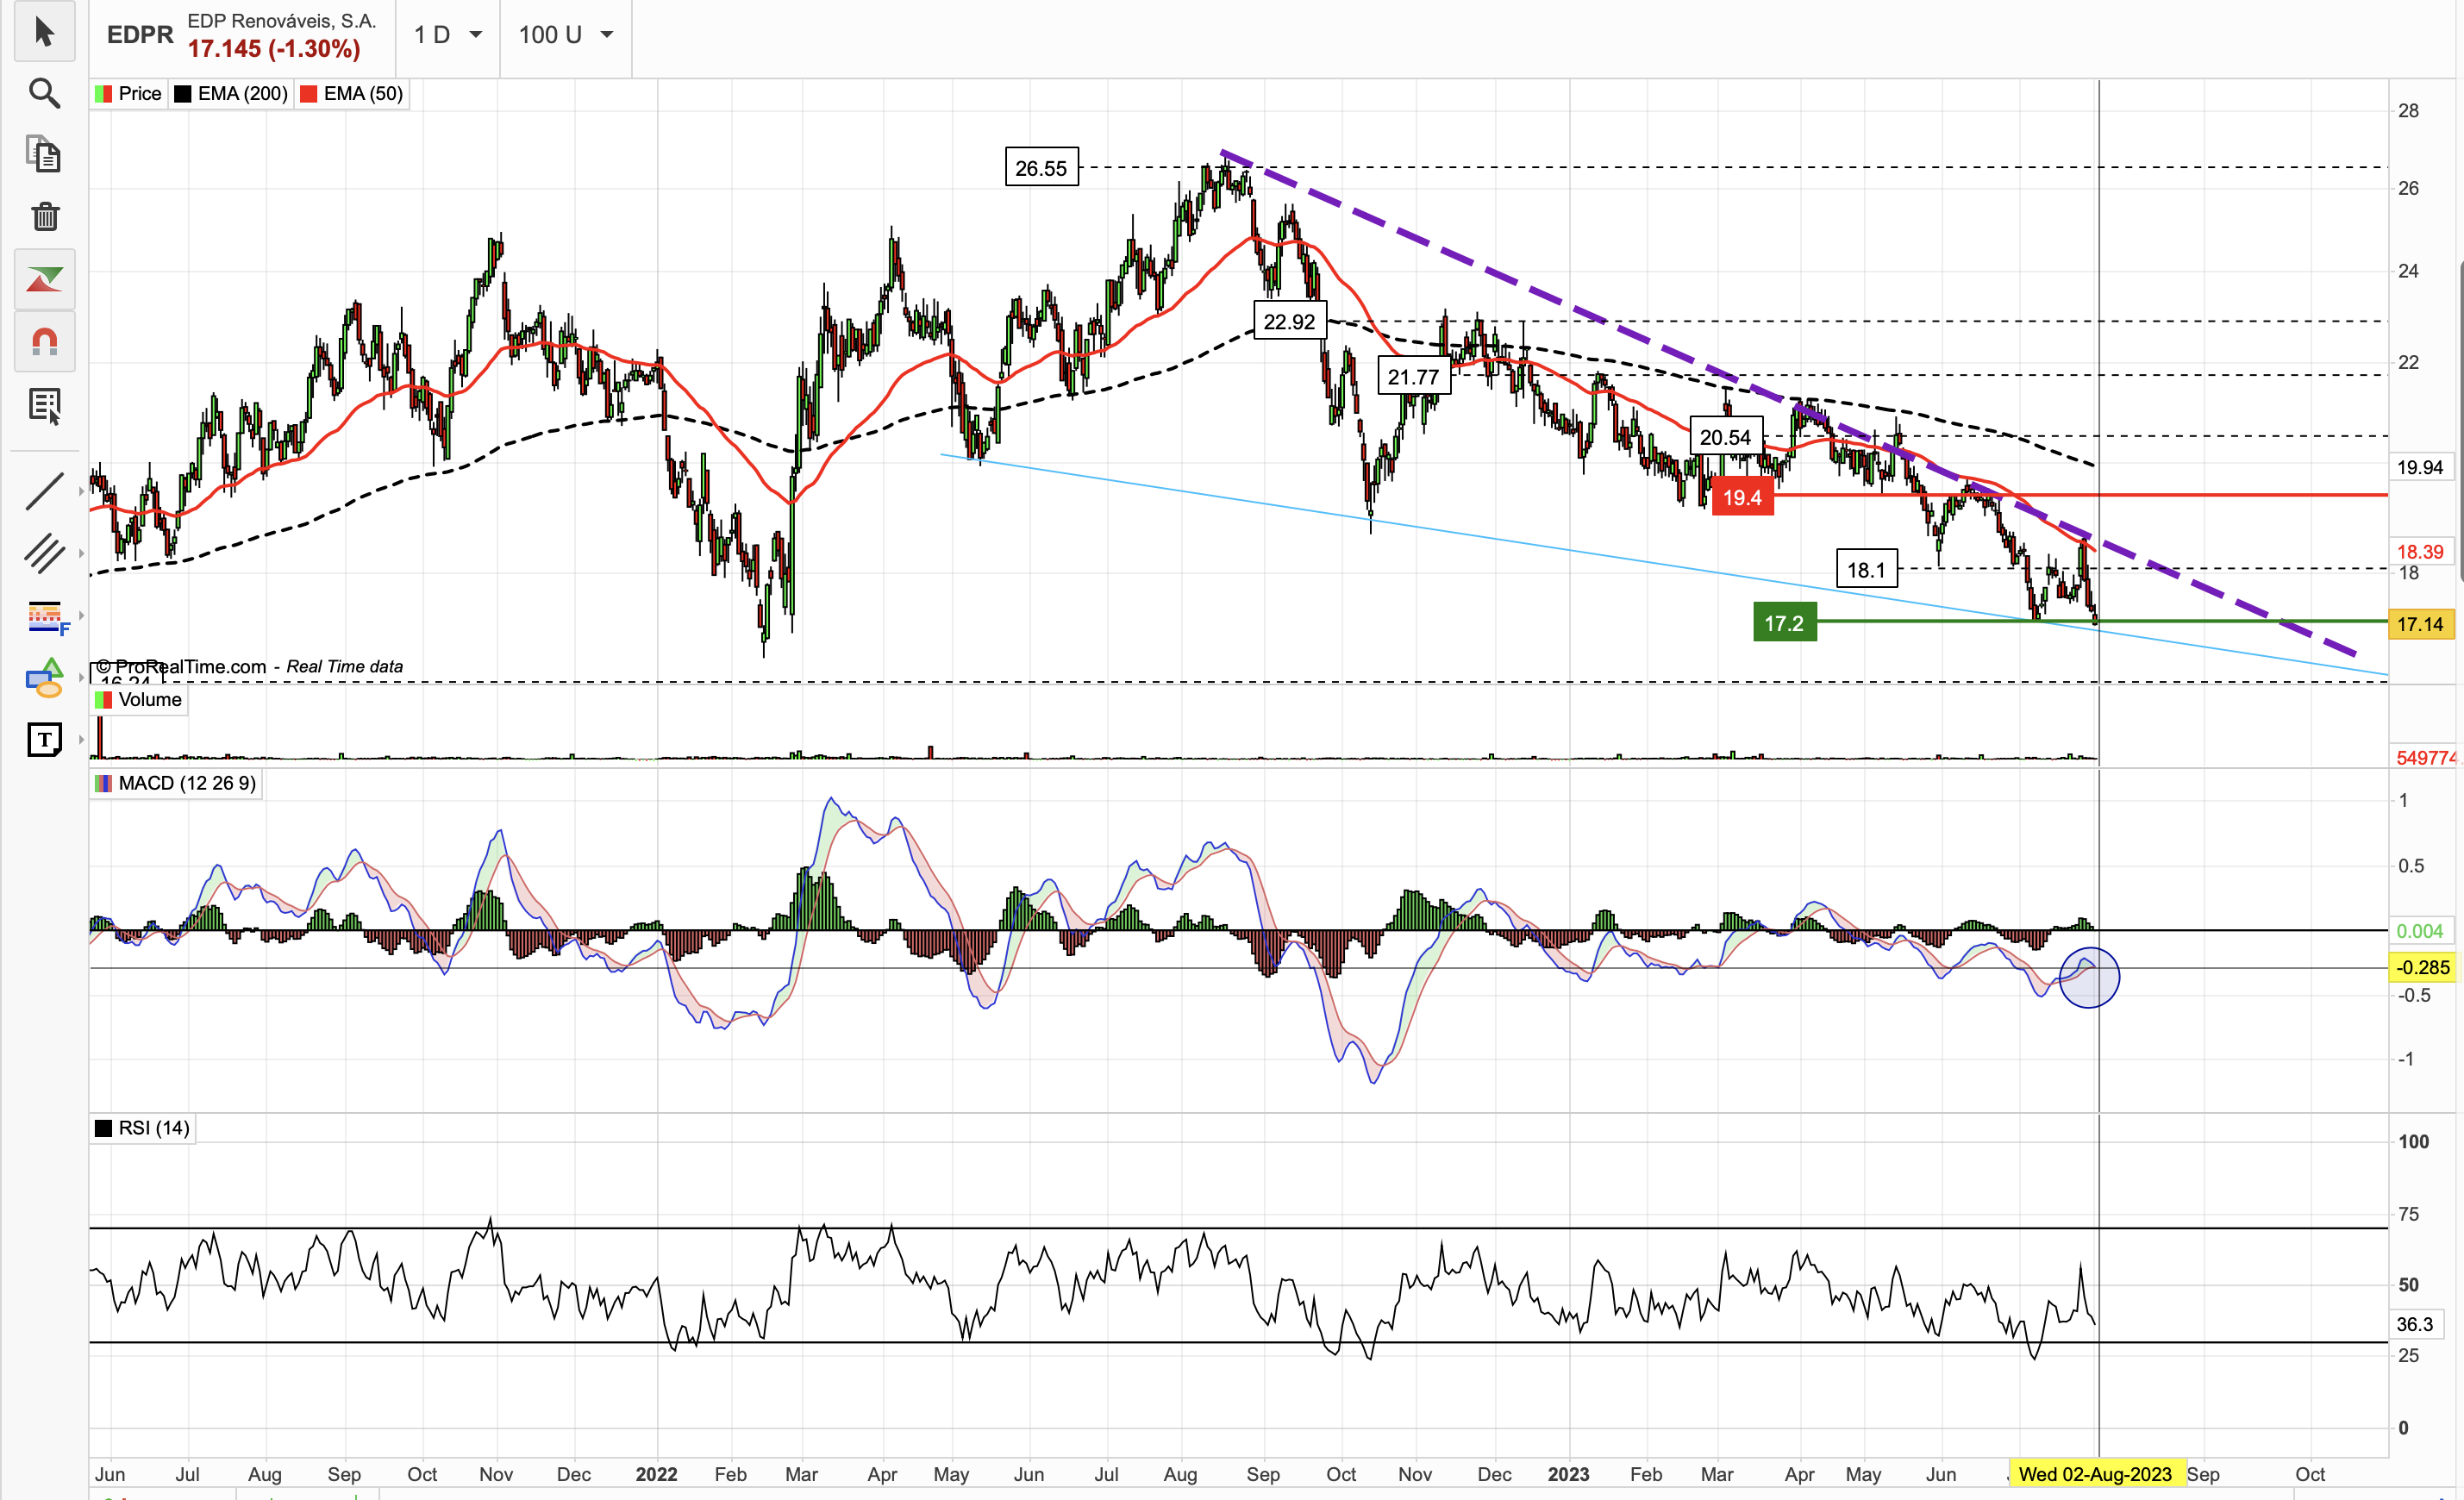Open the list selection cursor tool
Viewport: 2464px width, 1500px height.
(x=44, y=406)
